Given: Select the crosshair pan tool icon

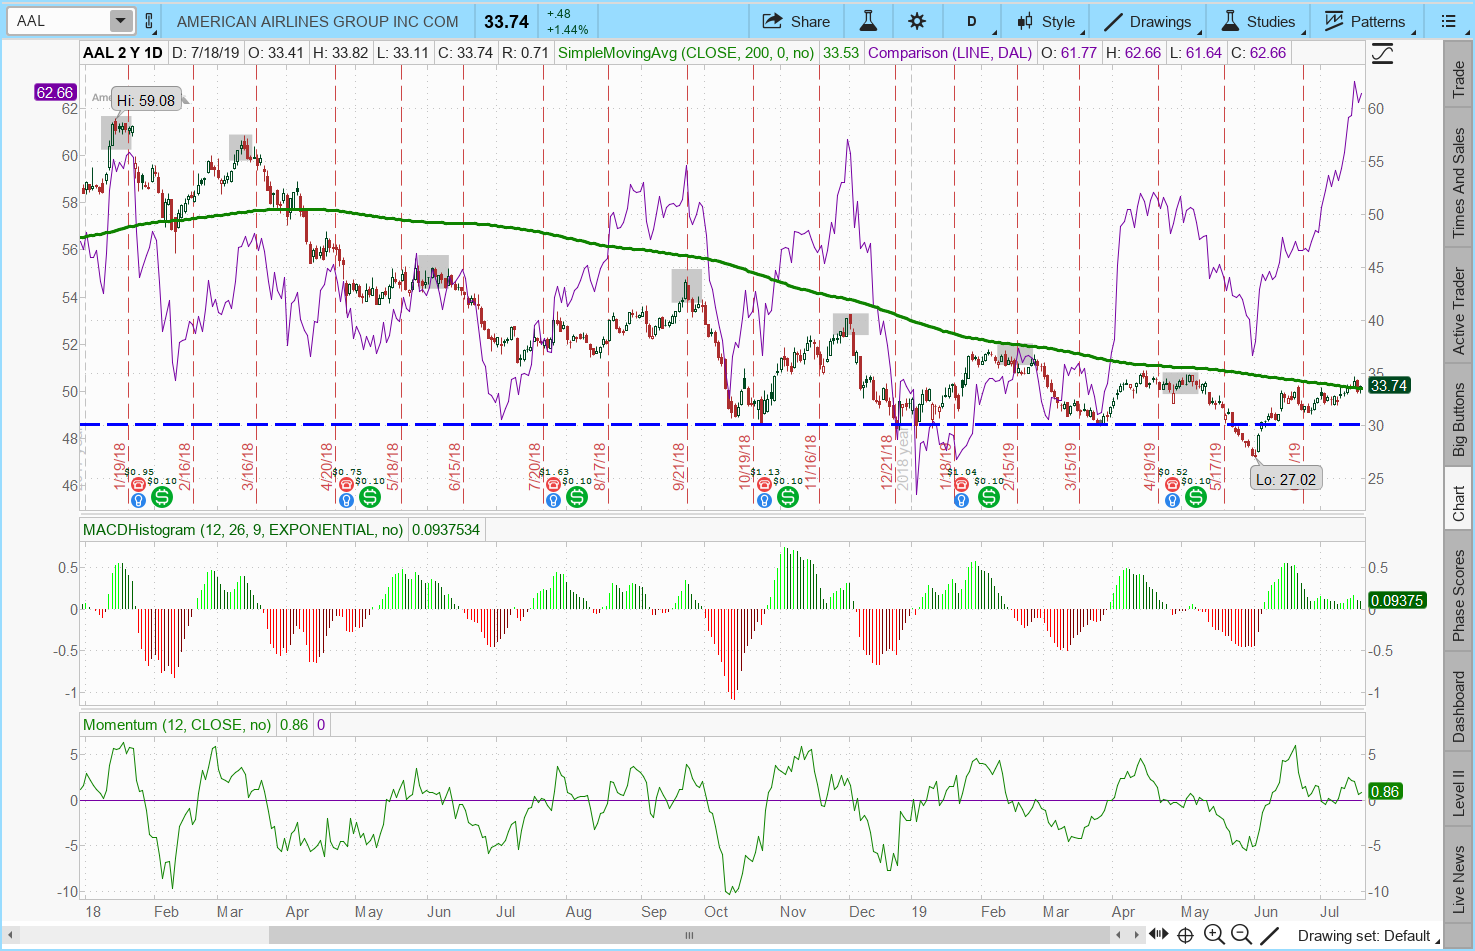Looking at the screenshot, I should point(1185,935).
